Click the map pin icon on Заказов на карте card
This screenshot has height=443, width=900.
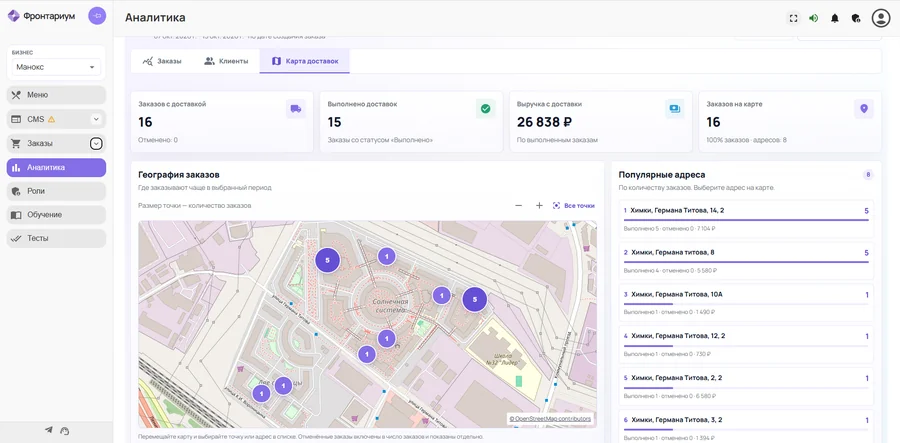tap(864, 108)
